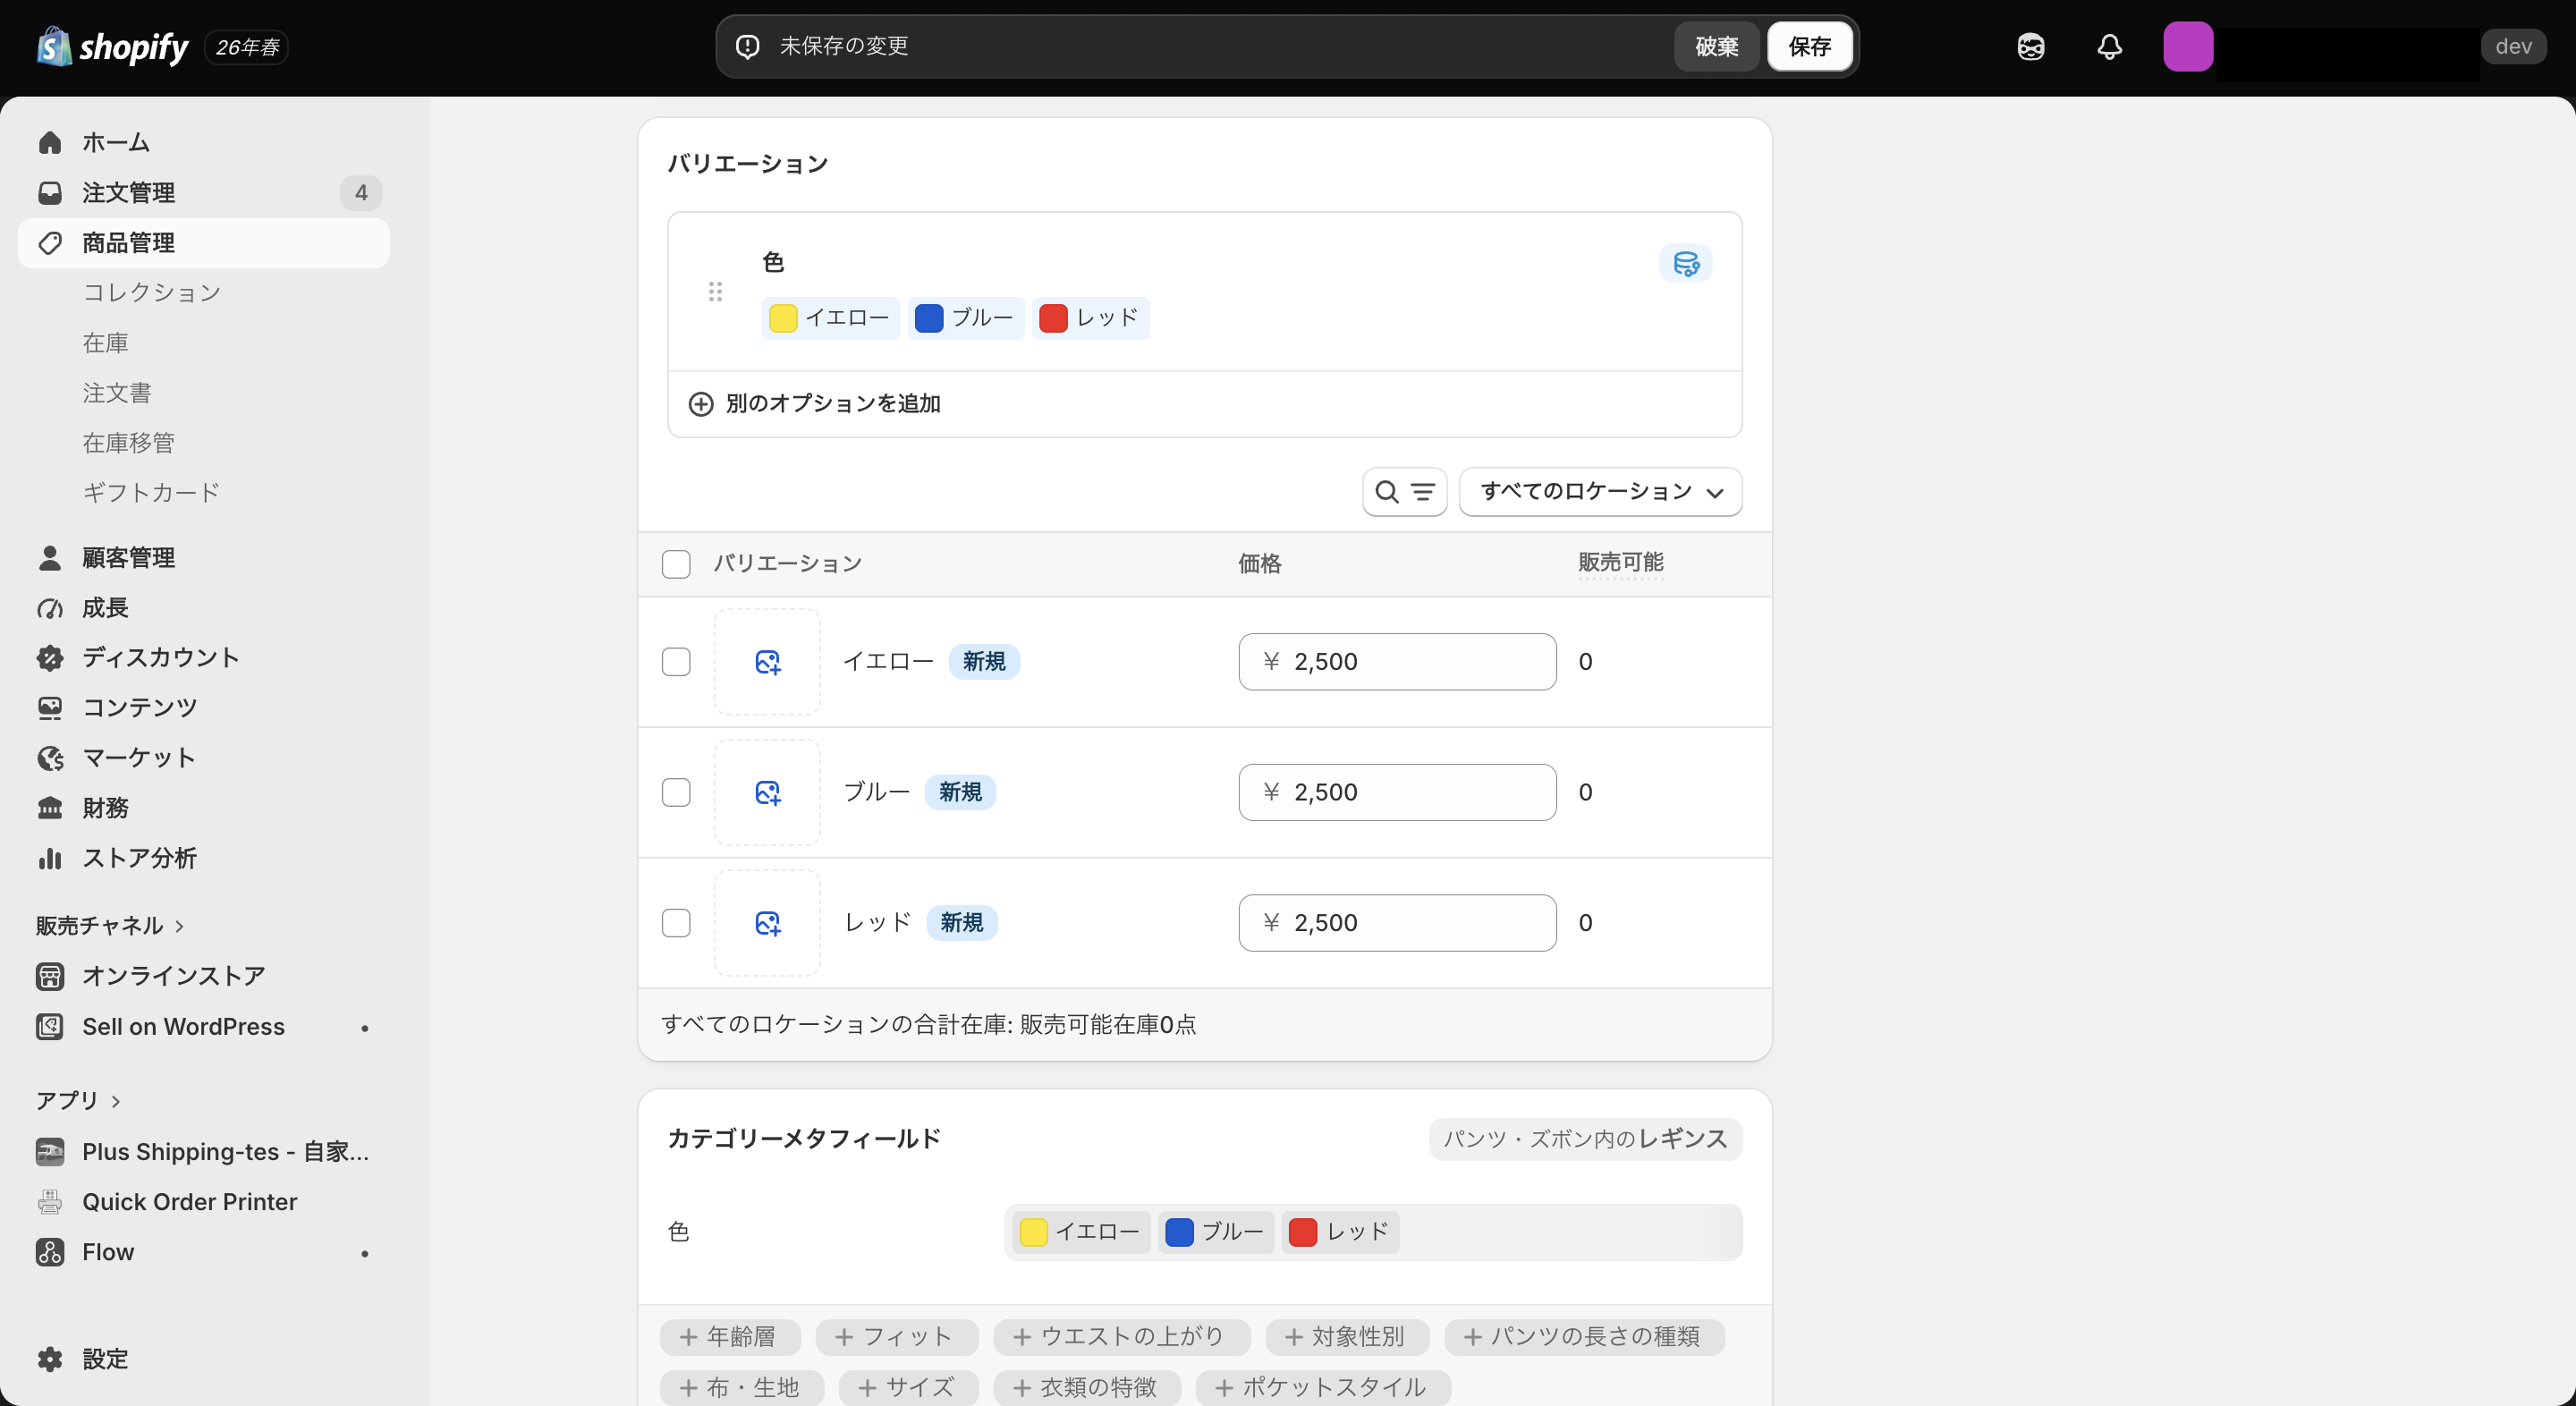
Task: Expand the 販売チャネル section chevron
Action: point(180,925)
